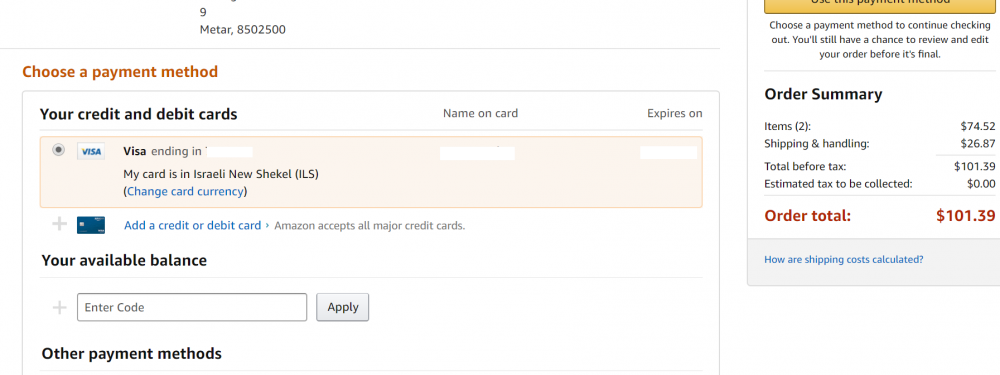Click the Expires on column header
This screenshot has height=375, width=1000.
(675, 114)
